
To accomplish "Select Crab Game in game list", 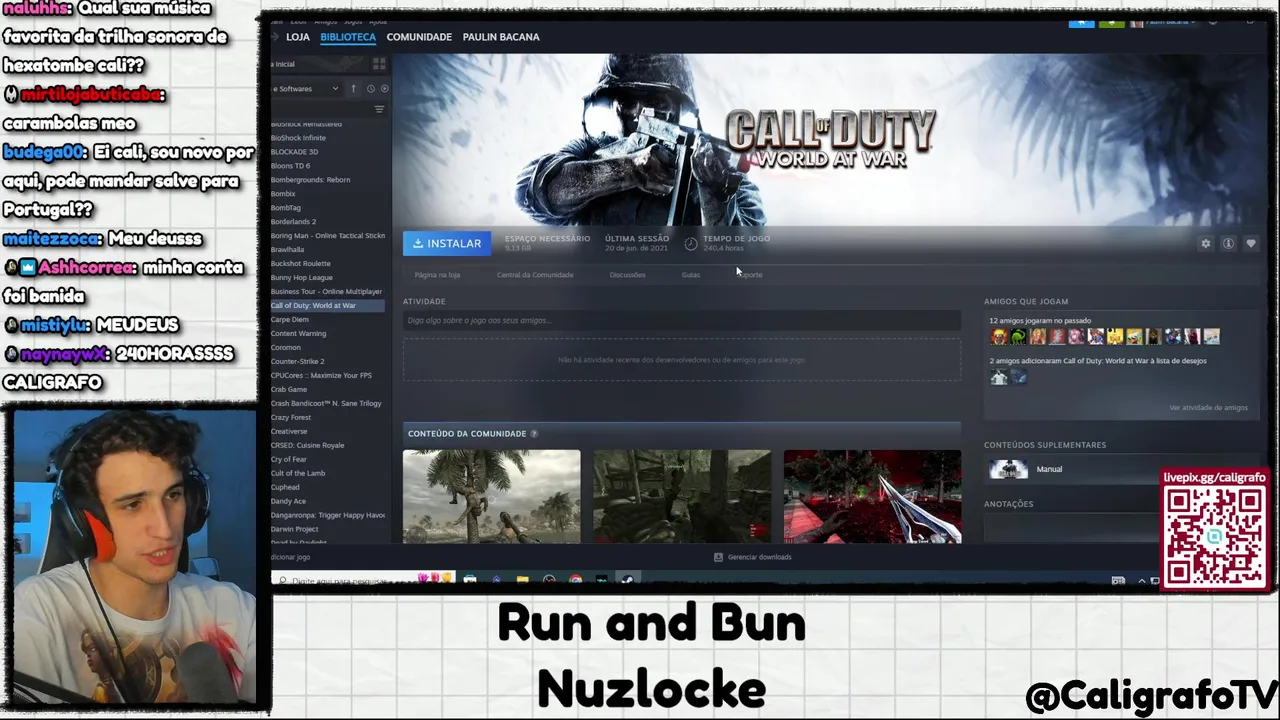I will [289, 390].
